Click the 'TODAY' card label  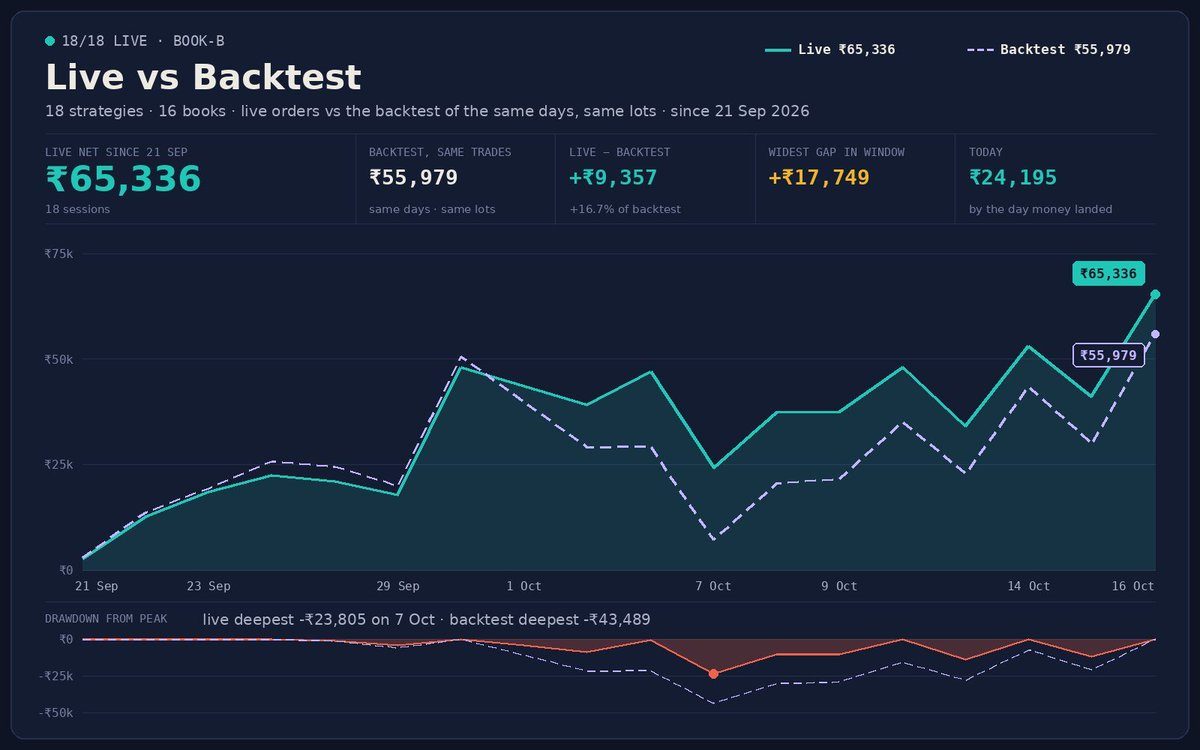pyautogui.click(x=986, y=152)
